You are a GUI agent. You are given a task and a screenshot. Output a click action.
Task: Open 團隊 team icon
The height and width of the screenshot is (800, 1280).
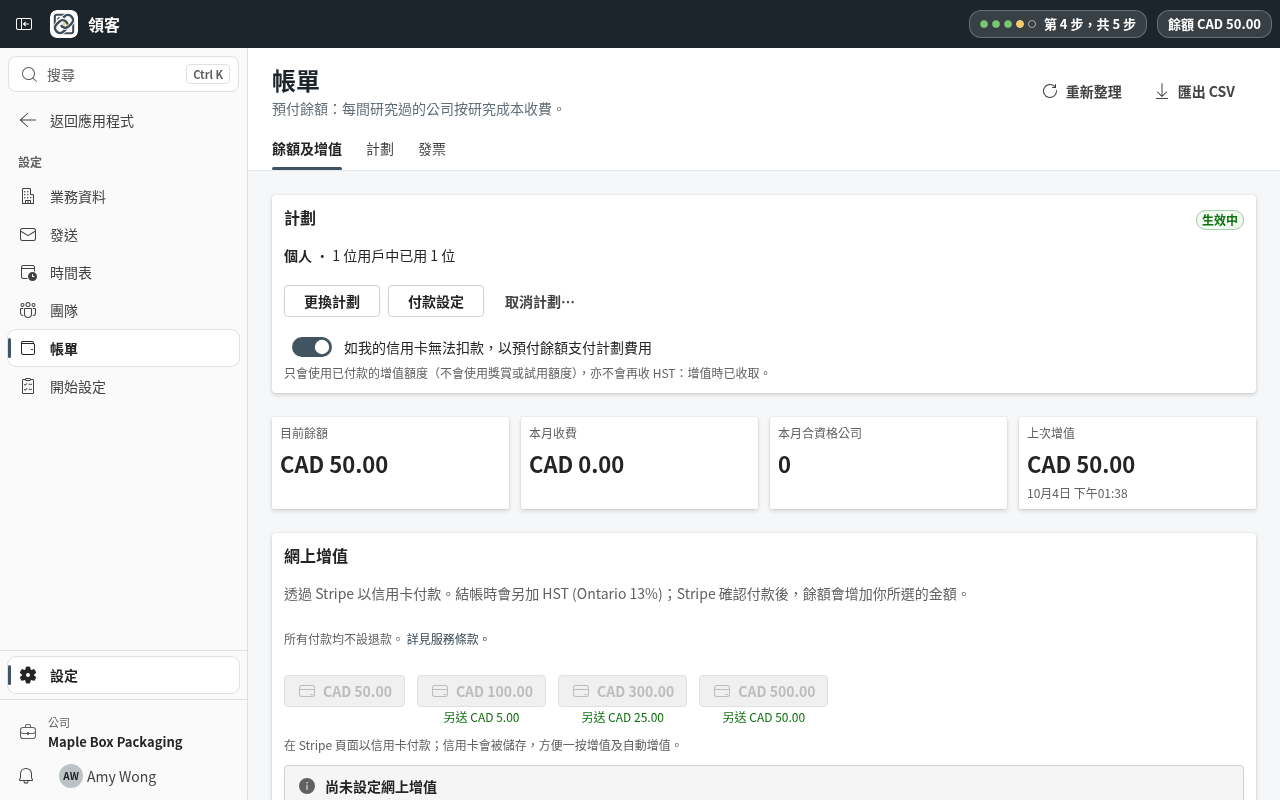point(28,311)
